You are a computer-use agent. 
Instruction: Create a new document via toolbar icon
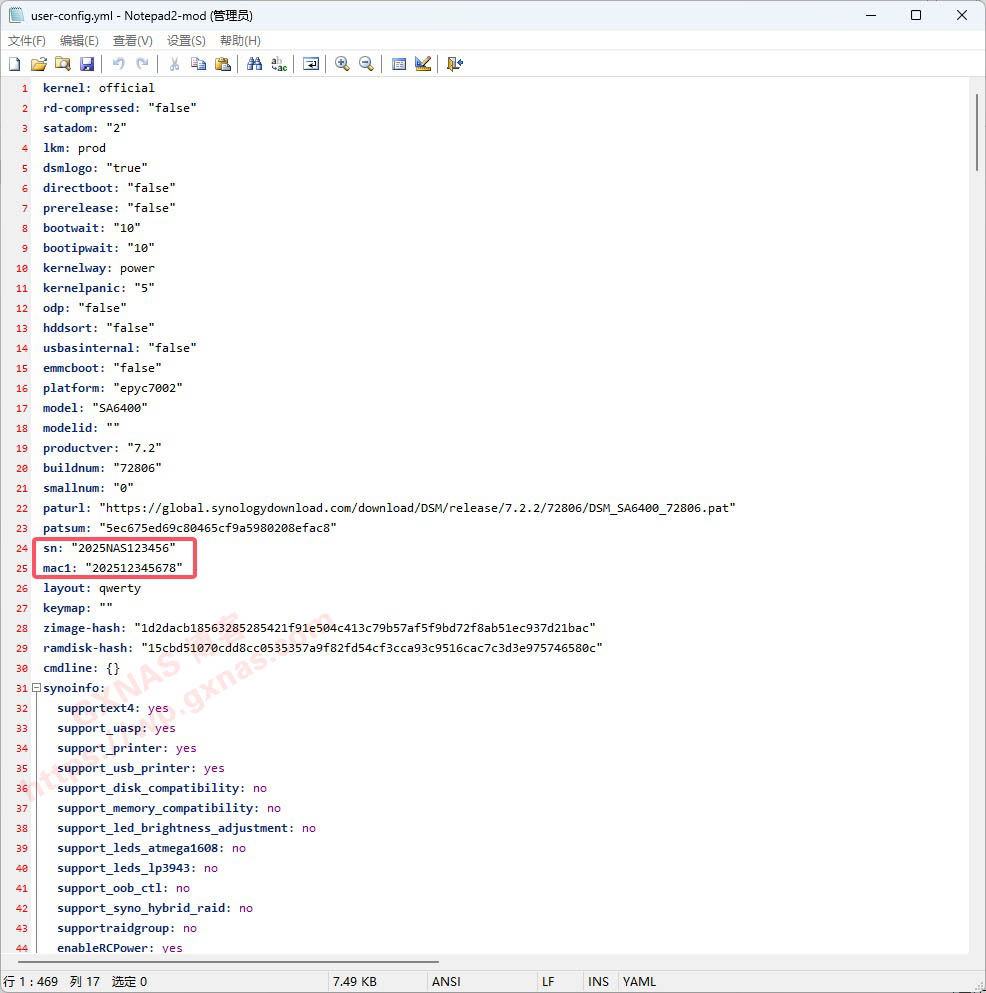pos(15,64)
